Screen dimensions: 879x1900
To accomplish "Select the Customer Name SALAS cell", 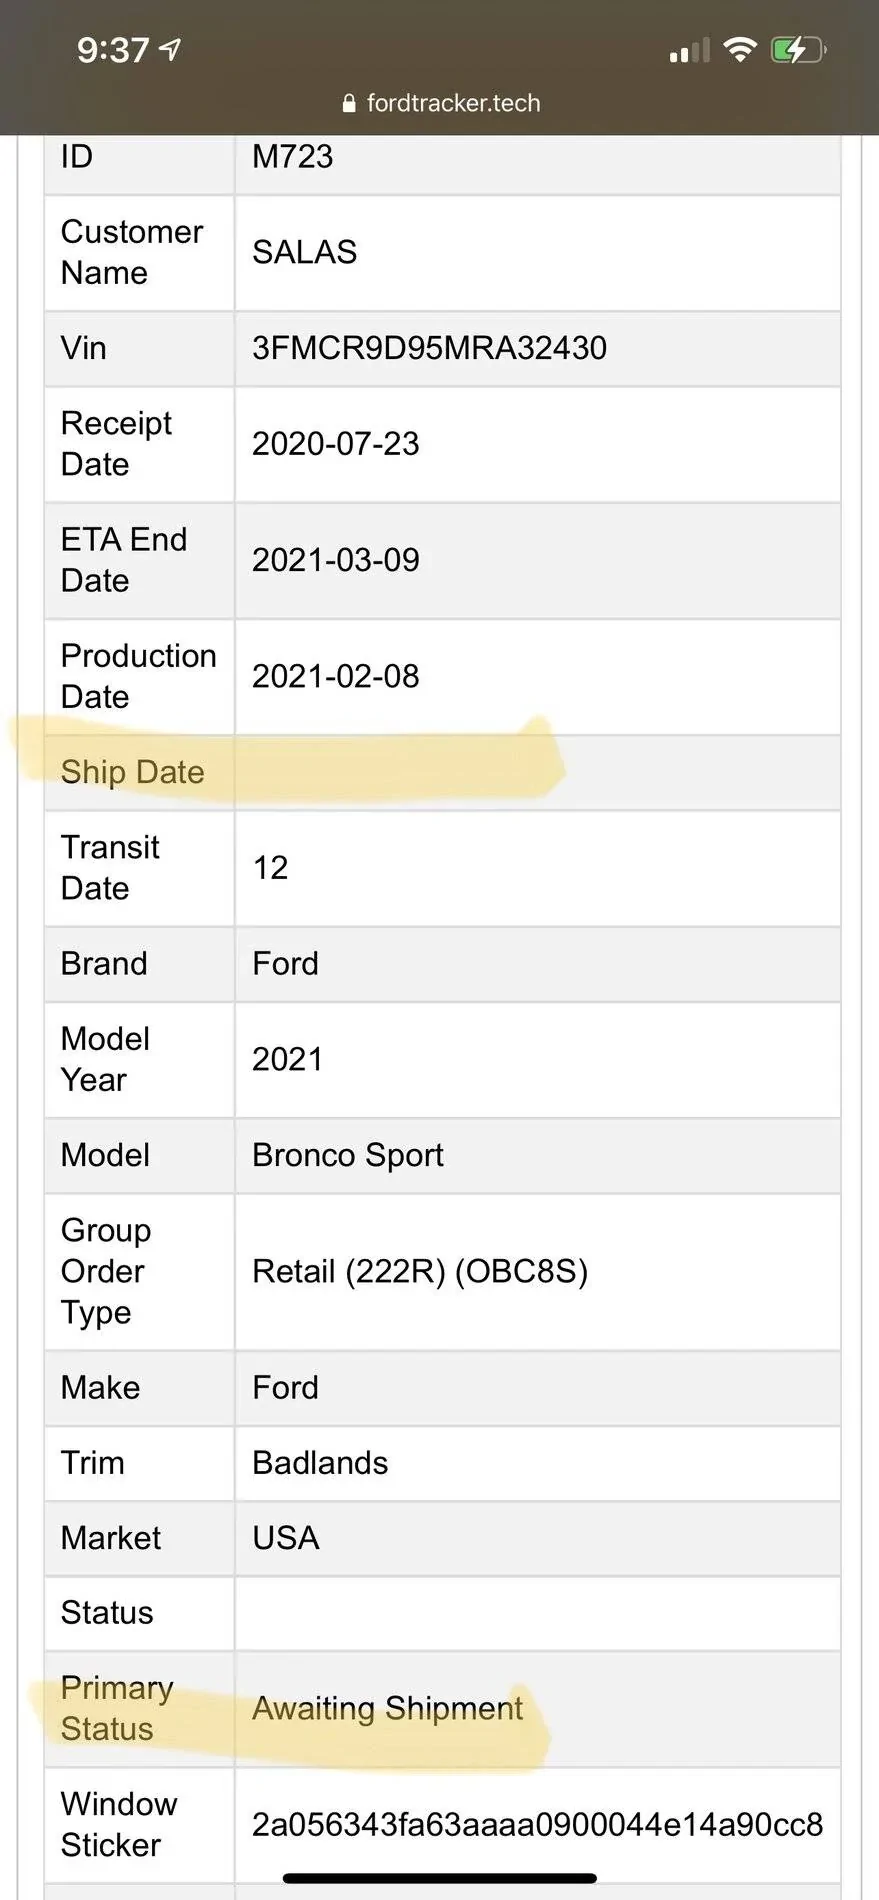I will point(305,252).
